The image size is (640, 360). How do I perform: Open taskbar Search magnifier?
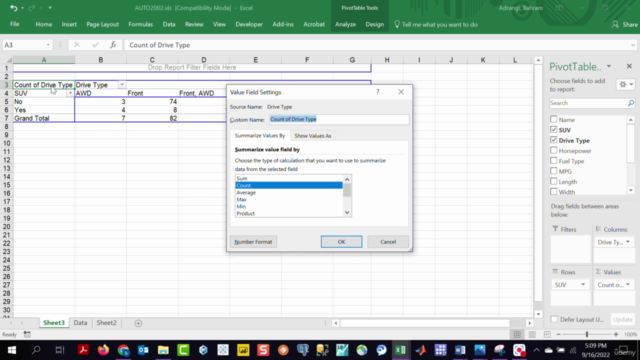coord(36,350)
